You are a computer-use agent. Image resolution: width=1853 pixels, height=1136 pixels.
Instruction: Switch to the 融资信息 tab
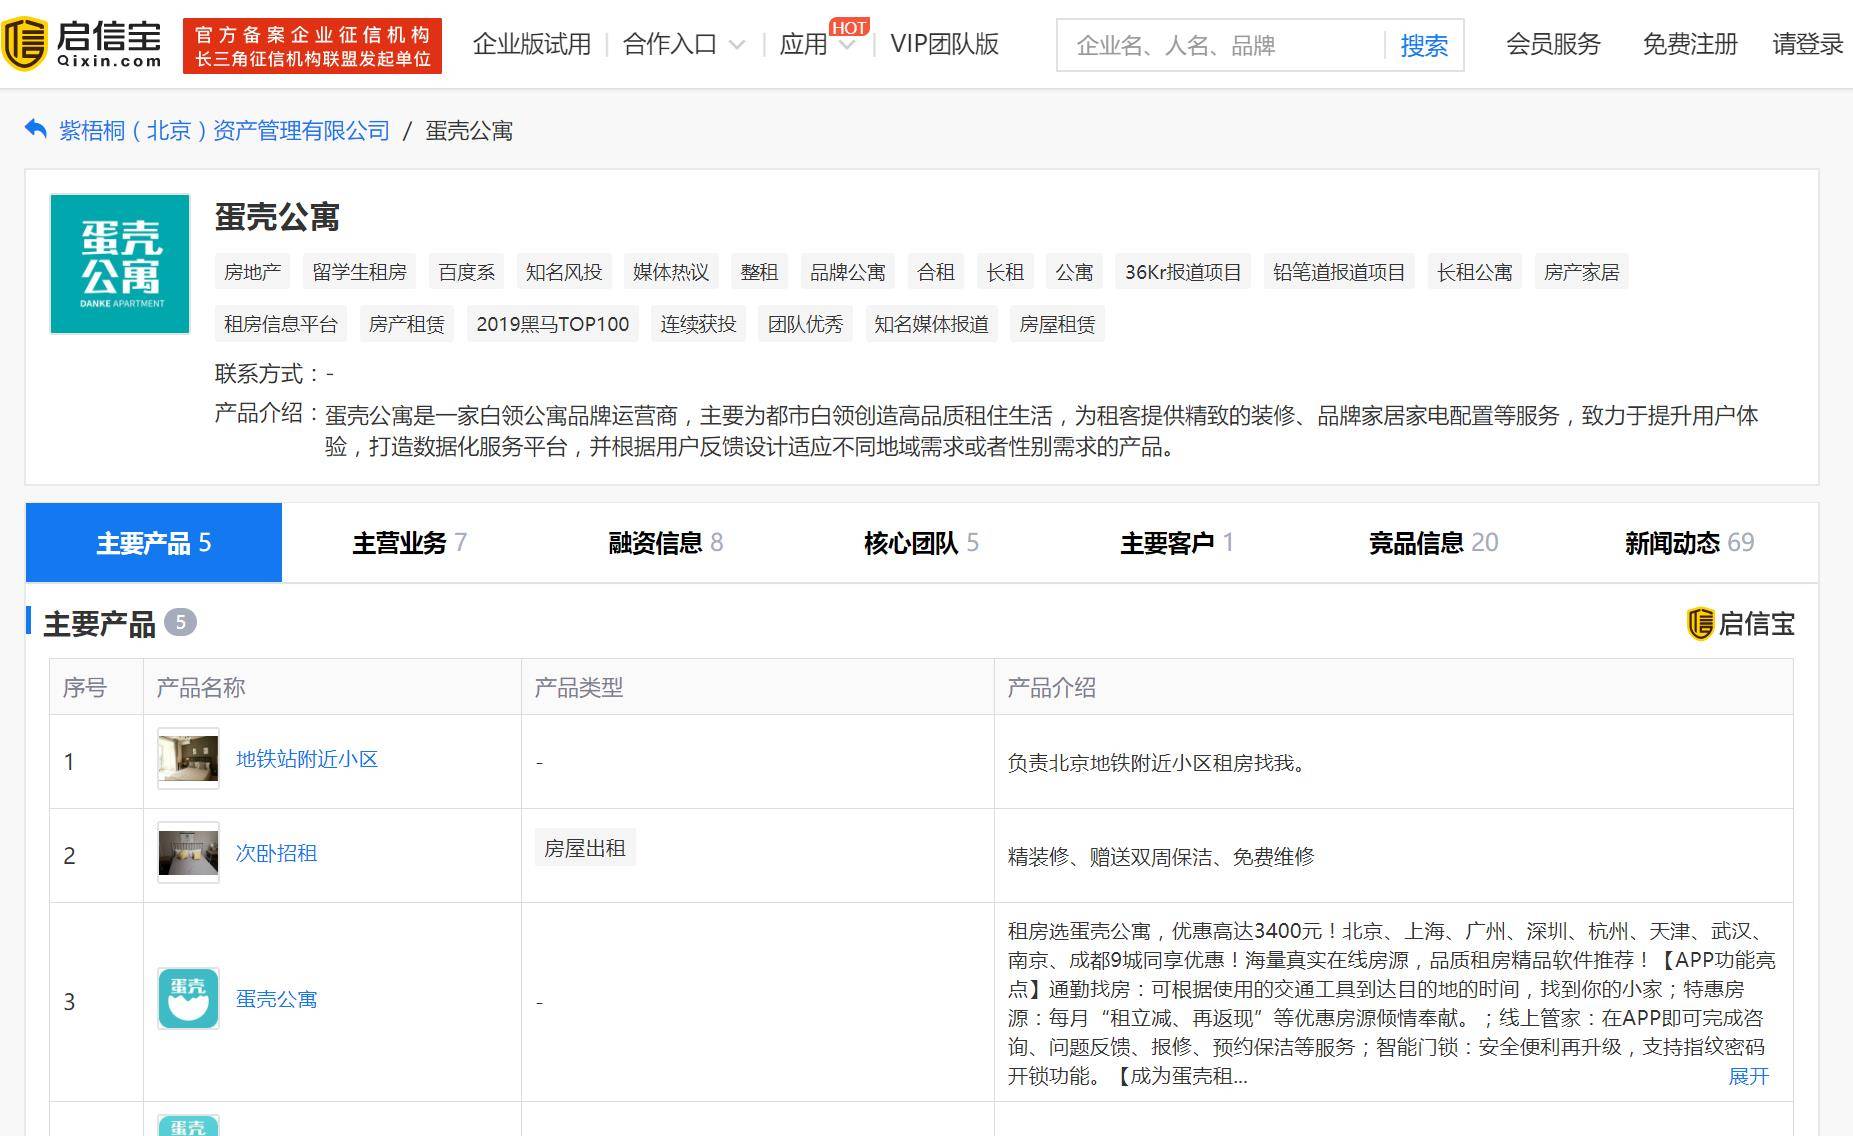click(666, 542)
